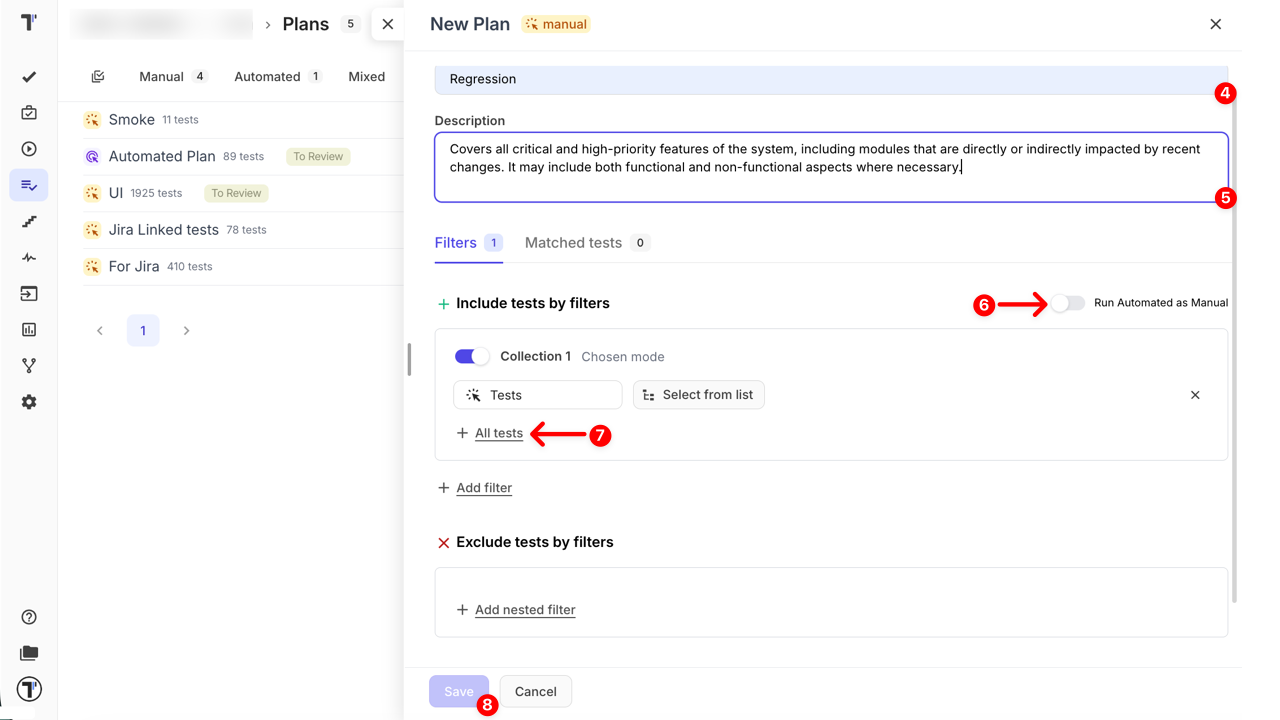Image resolution: width=1280 pixels, height=720 pixels.
Task: Enable Run Automated as Manual toggle
Action: click(1067, 303)
